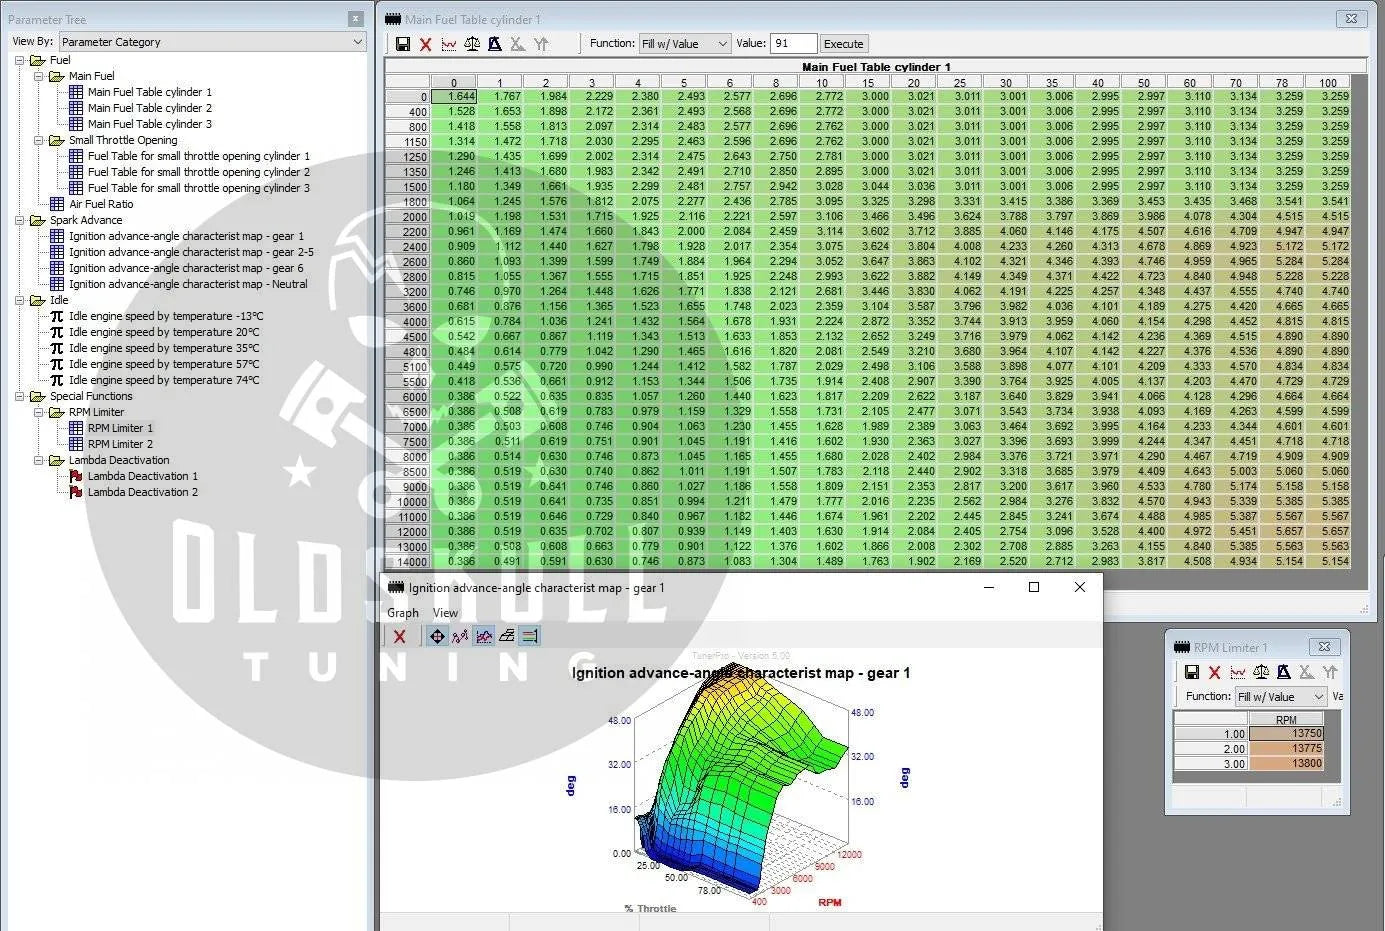This screenshot has width=1385, height=931.
Task: Click the balance scales icon in RPM Limiter 1 window
Action: (1261, 673)
